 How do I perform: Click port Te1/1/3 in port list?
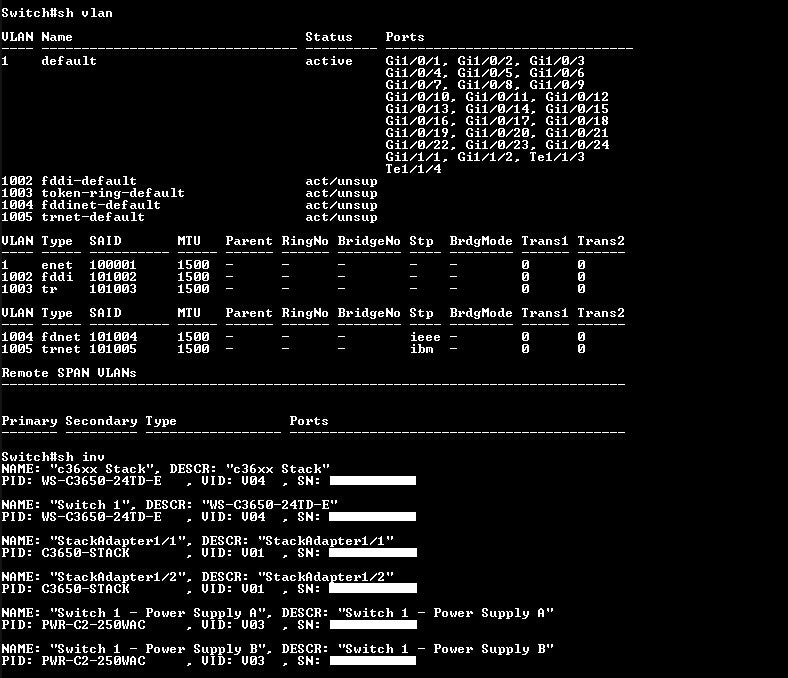tap(557, 157)
